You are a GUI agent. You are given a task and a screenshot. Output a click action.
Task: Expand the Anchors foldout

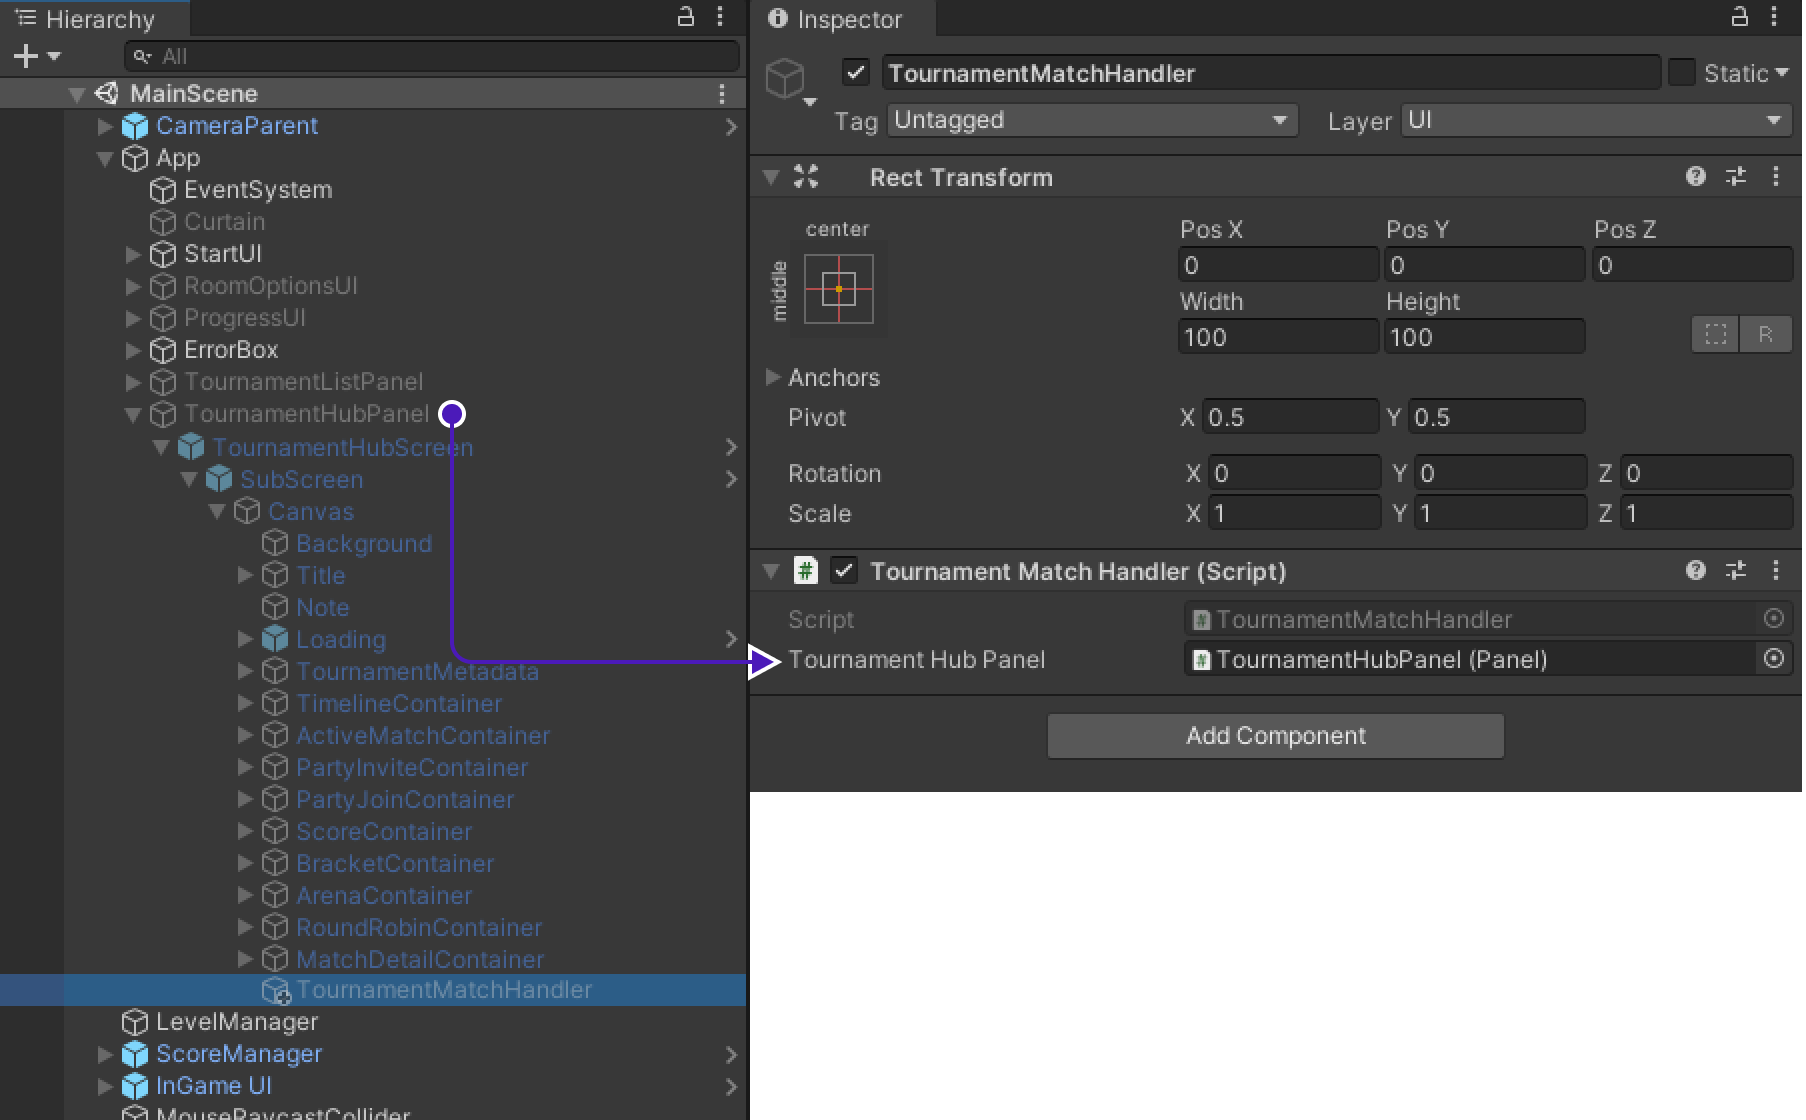click(x=773, y=377)
